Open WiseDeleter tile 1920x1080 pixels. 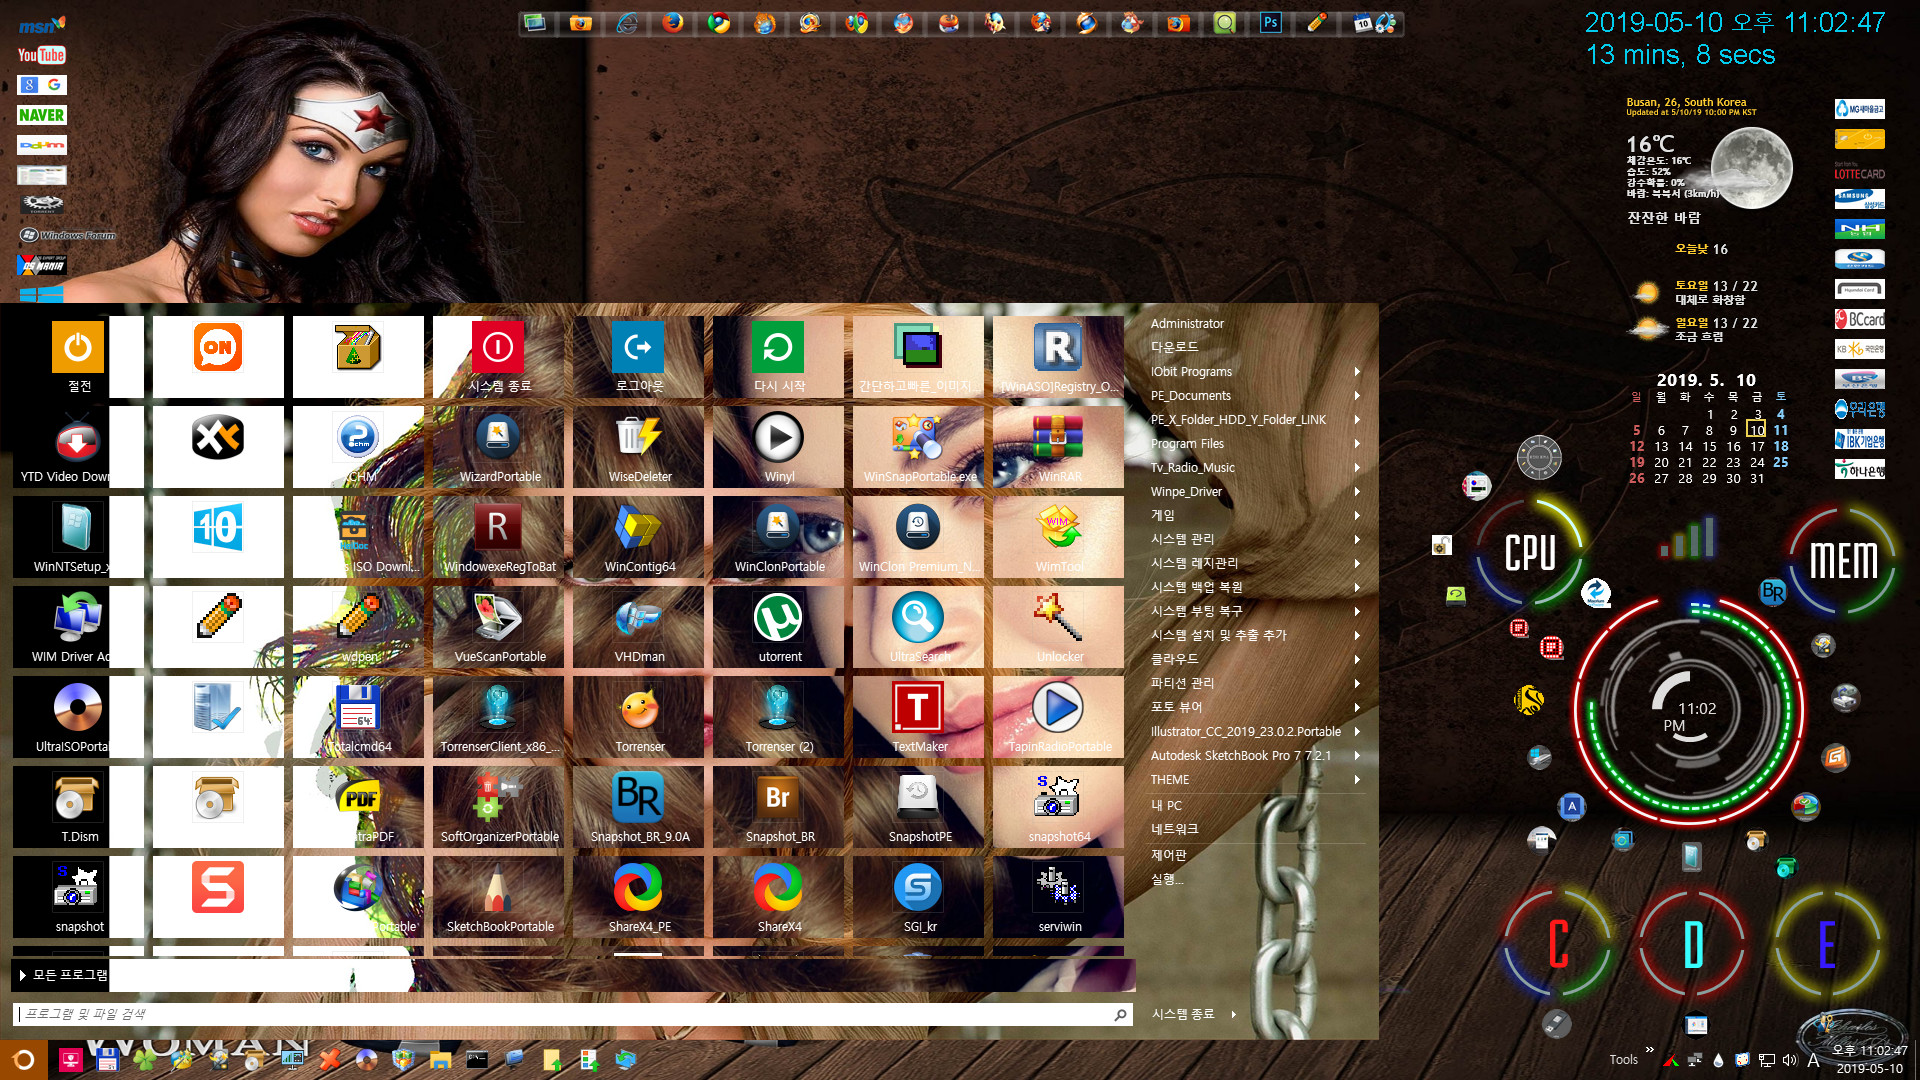tap(638, 447)
